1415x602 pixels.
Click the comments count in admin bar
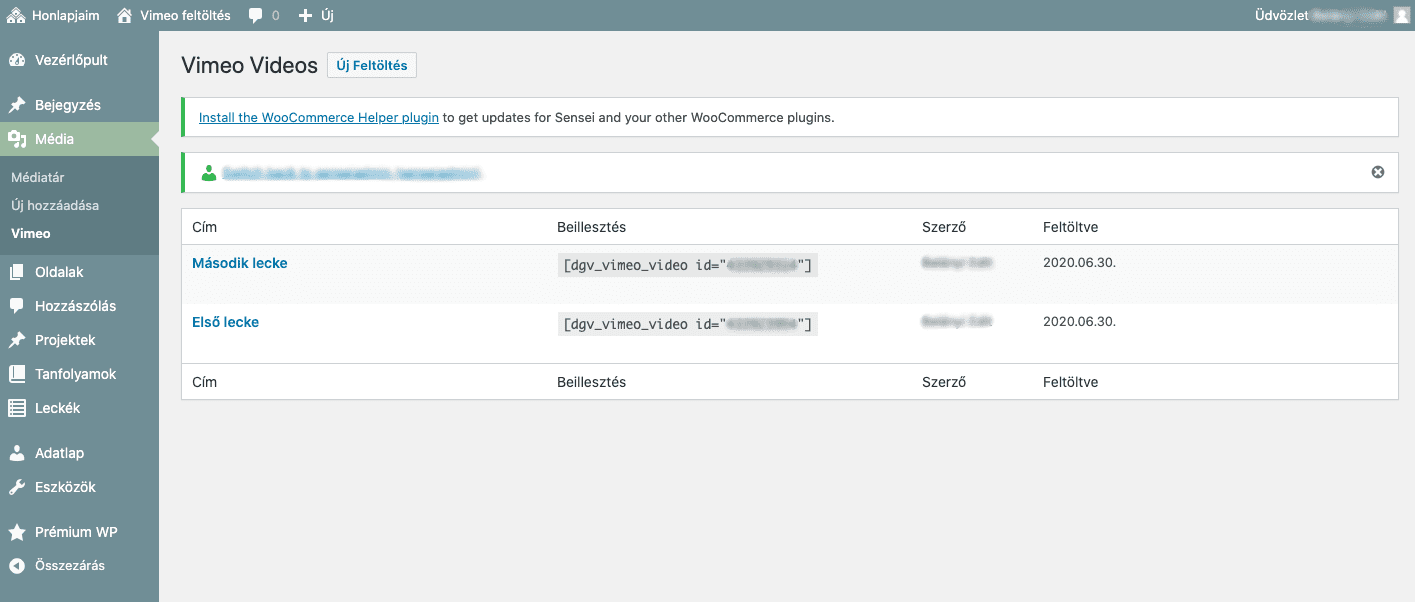264,15
